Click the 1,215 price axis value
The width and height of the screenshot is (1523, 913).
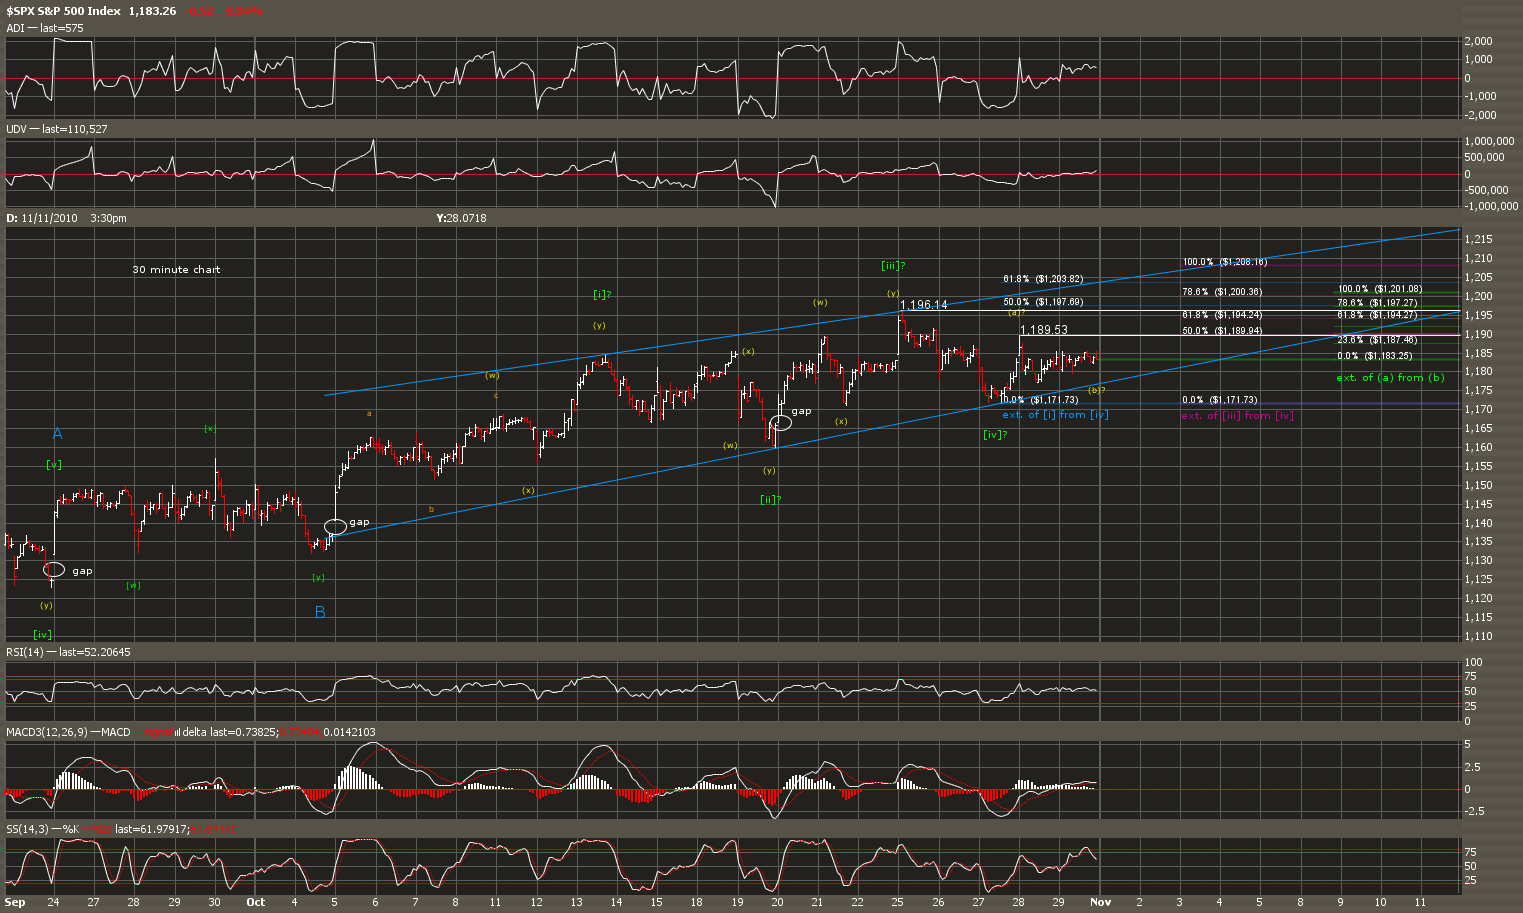(1478, 240)
